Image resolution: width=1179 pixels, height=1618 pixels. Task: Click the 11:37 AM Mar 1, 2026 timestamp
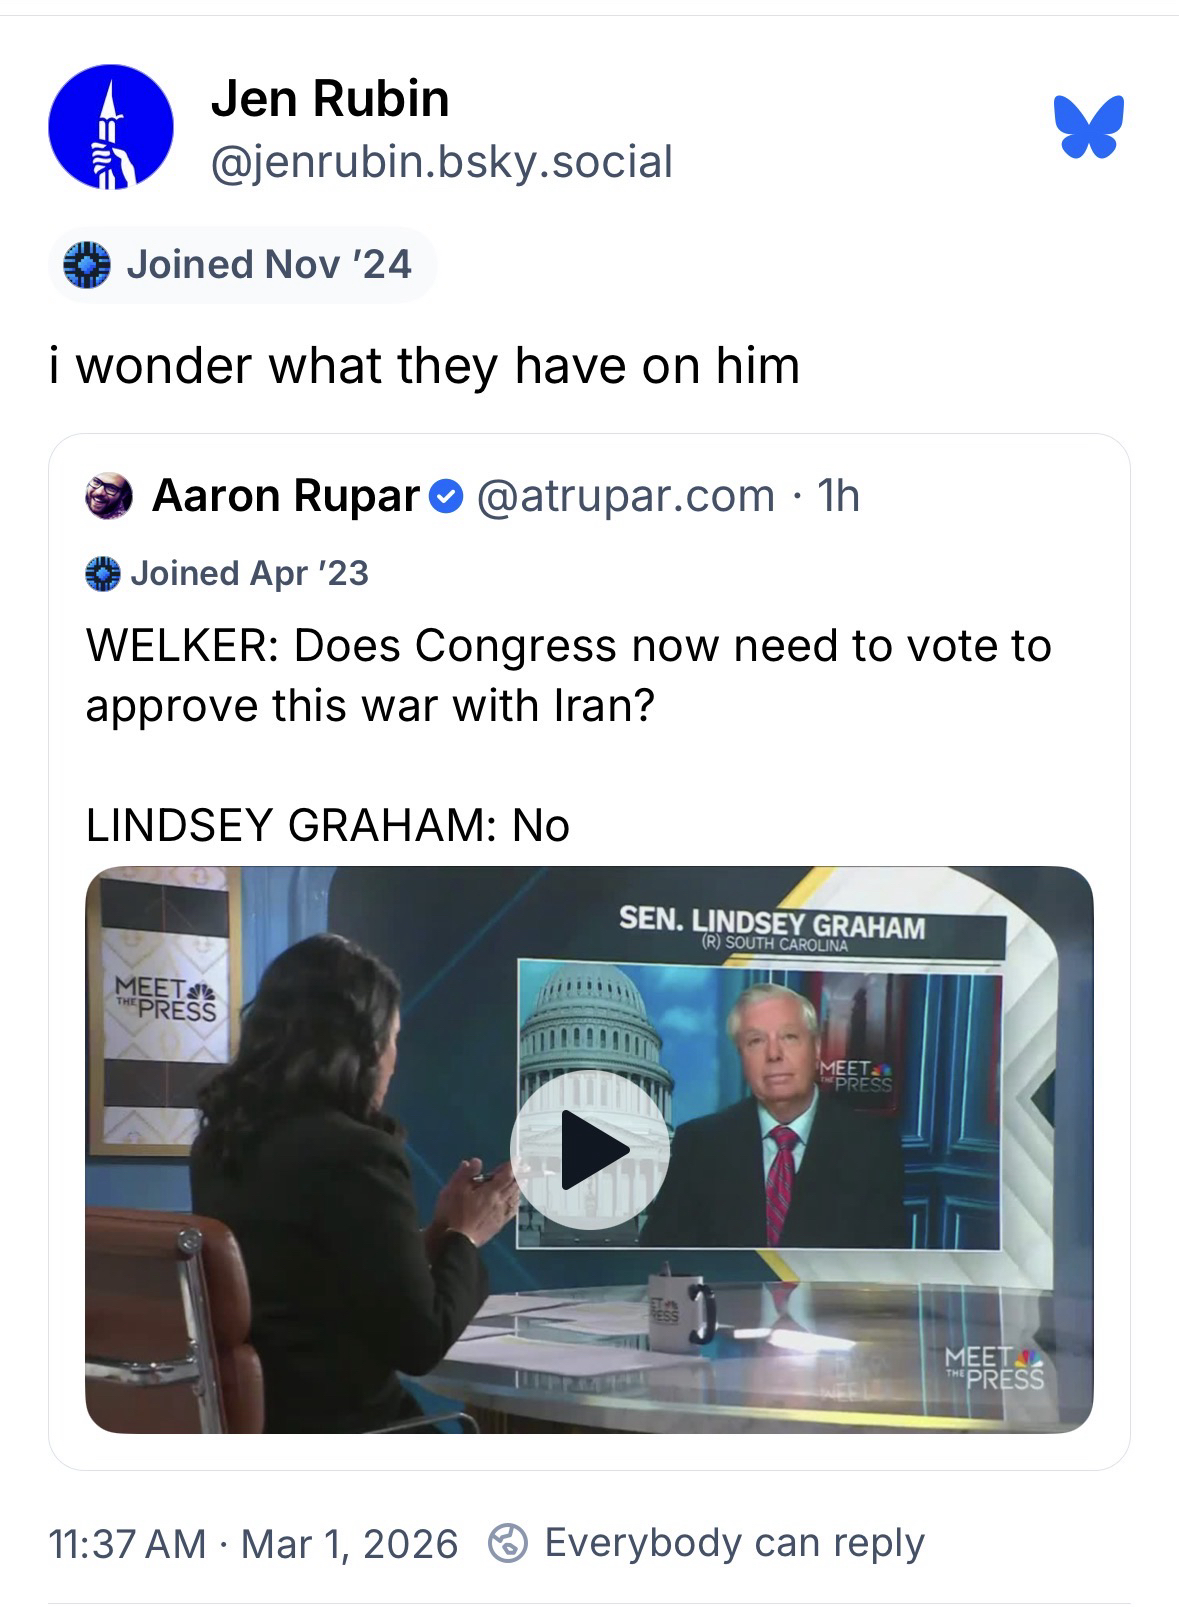253,1543
